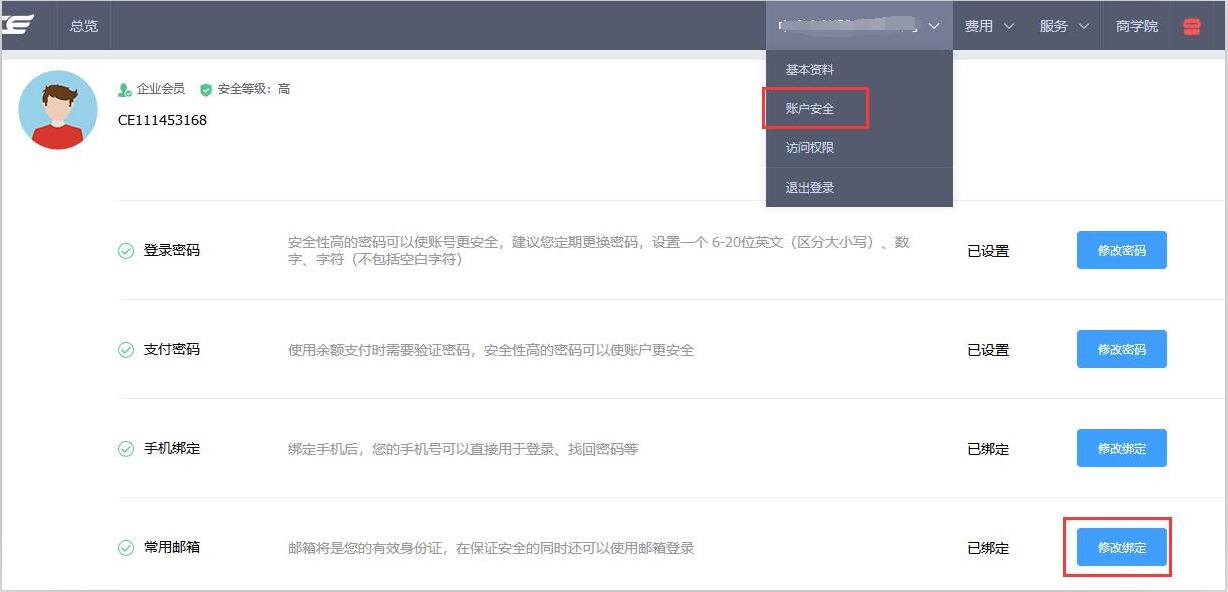
Task: Open 访问权限 from the account menu
Action: pyautogui.click(x=809, y=148)
